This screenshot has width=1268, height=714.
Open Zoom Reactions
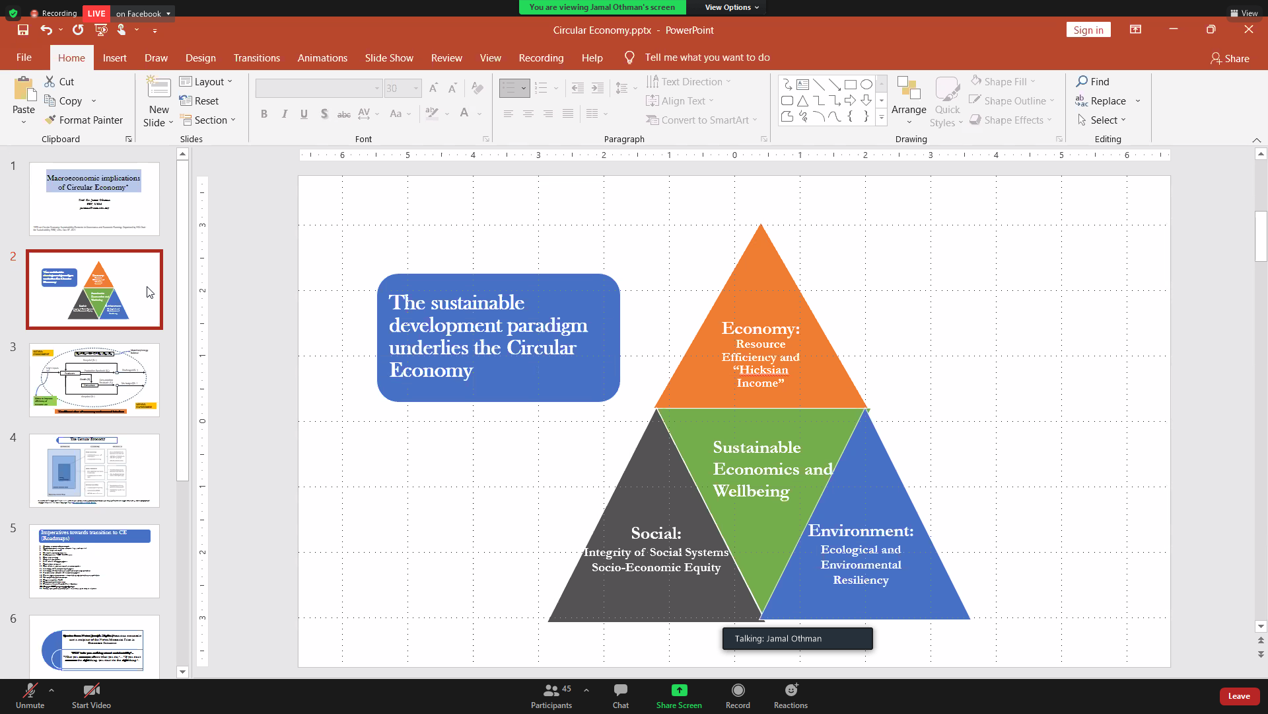(x=790, y=695)
